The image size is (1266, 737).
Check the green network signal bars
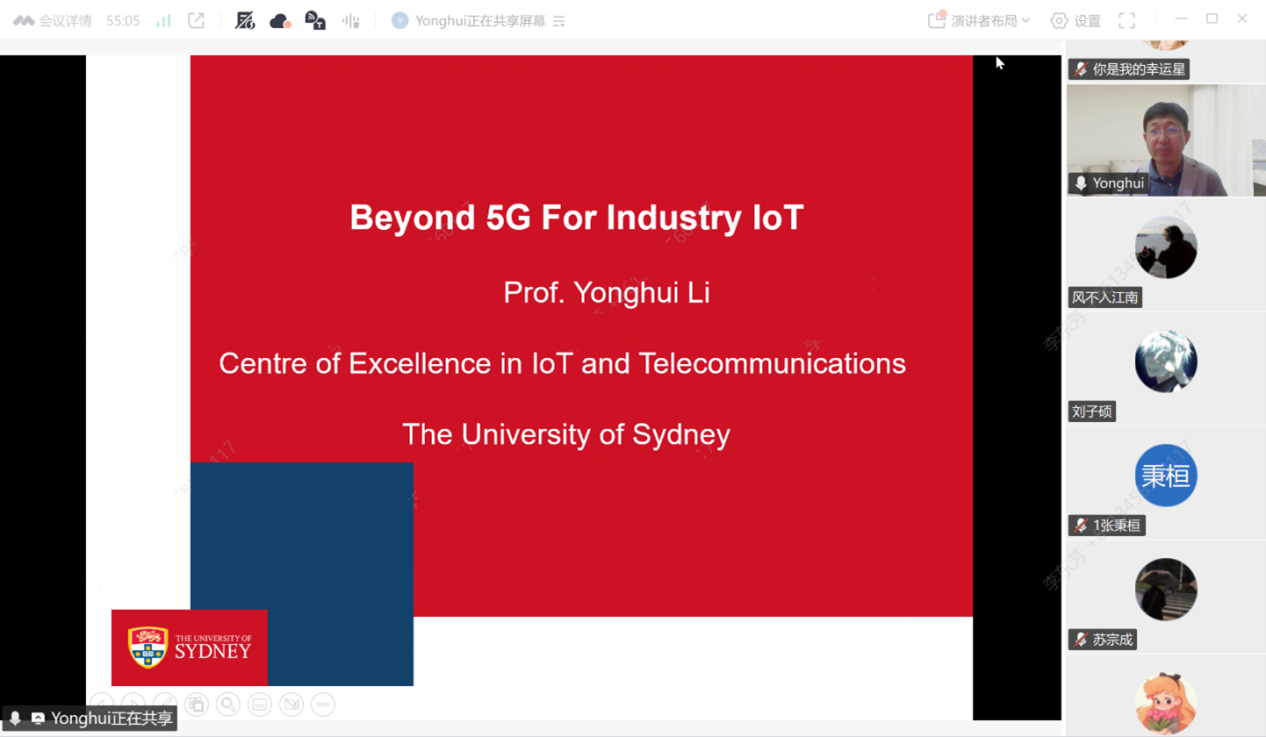click(163, 21)
